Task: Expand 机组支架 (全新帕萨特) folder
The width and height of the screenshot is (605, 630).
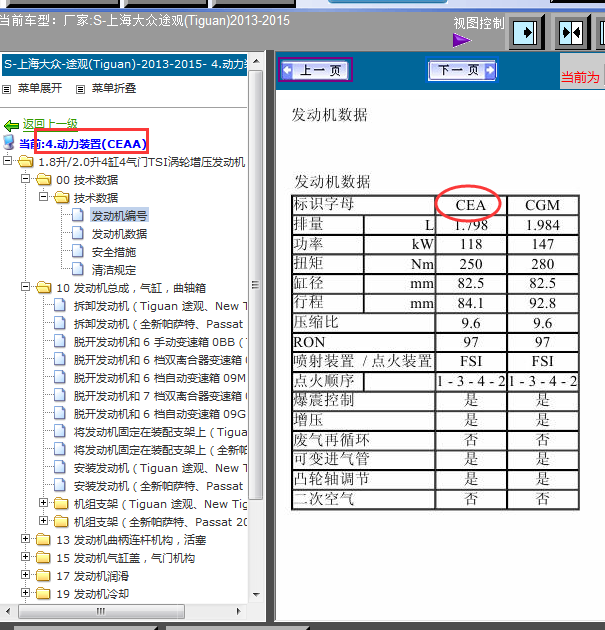Action: [43, 521]
